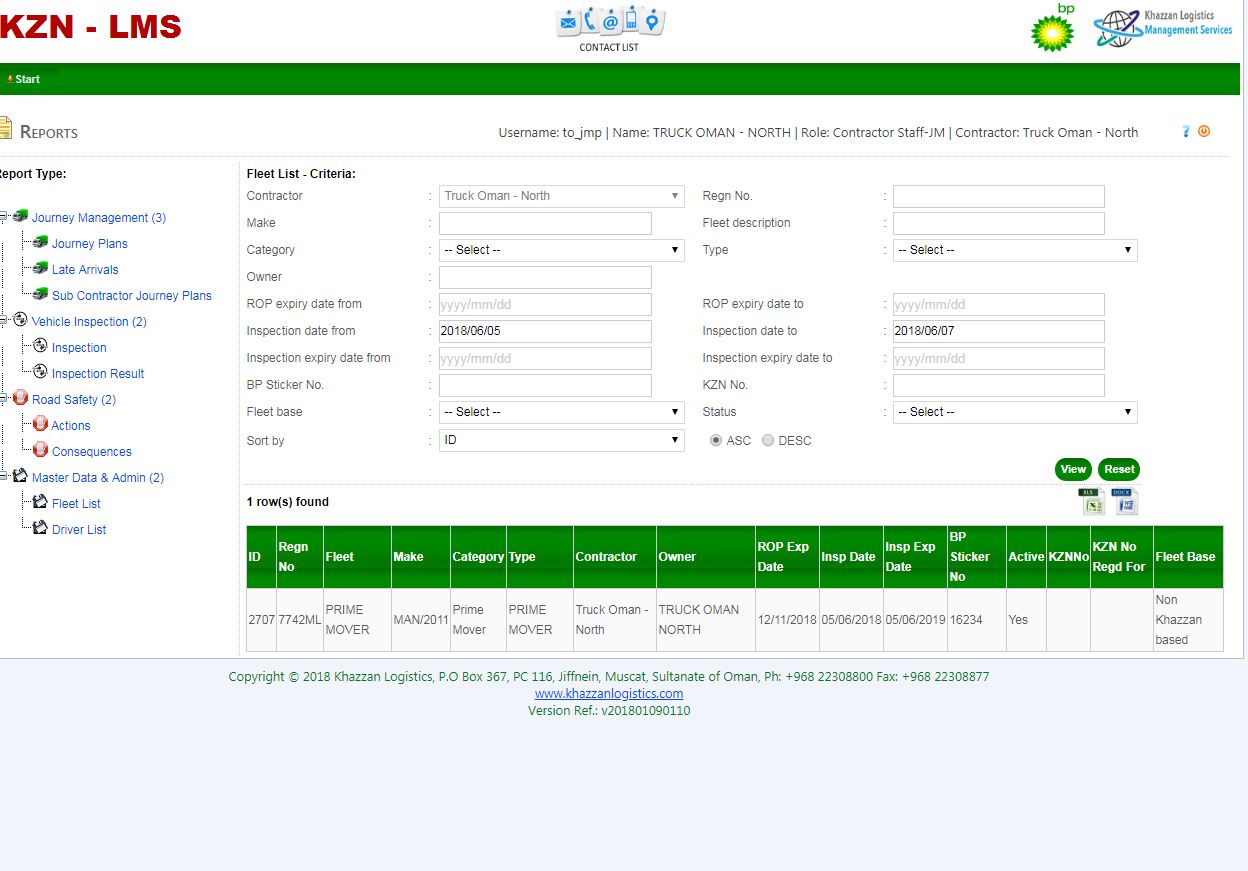Click the blue help question mark icon
The width and height of the screenshot is (1248, 871).
point(1186,131)
